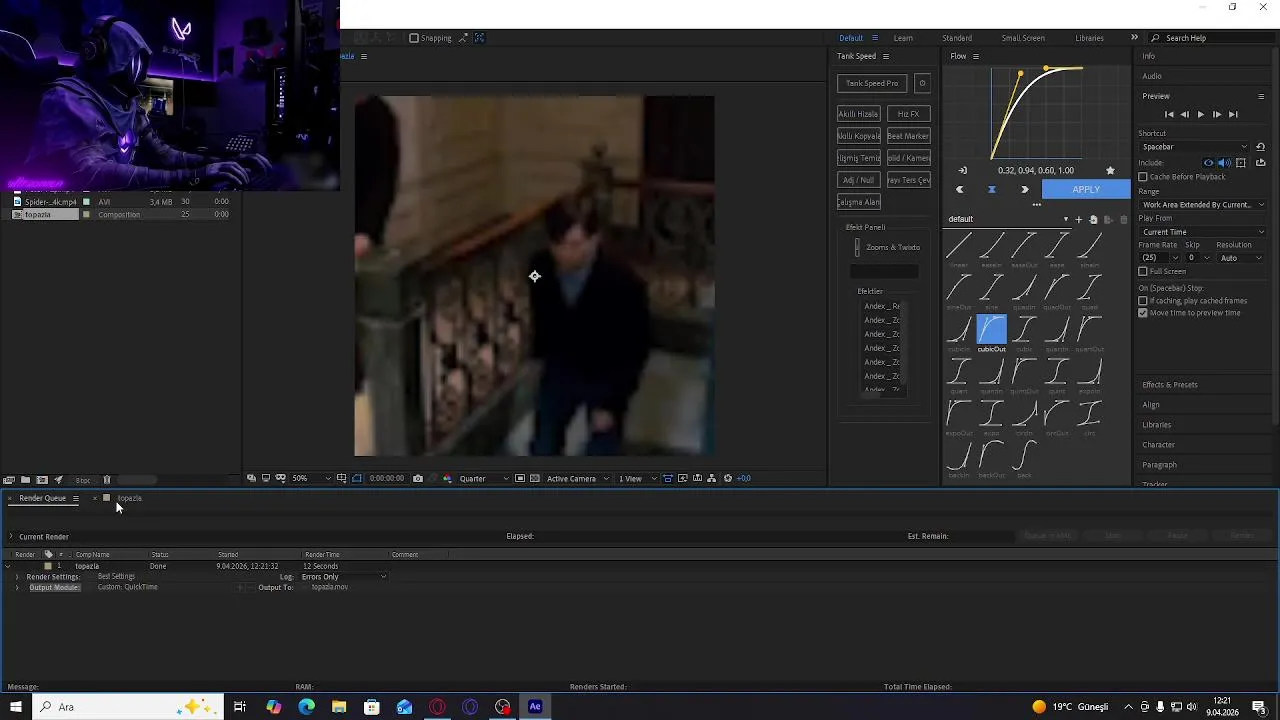This screenshot has width=1280, height=720.
Task: Switch to the Small Screen workspace
Action: coord(1023,38)
